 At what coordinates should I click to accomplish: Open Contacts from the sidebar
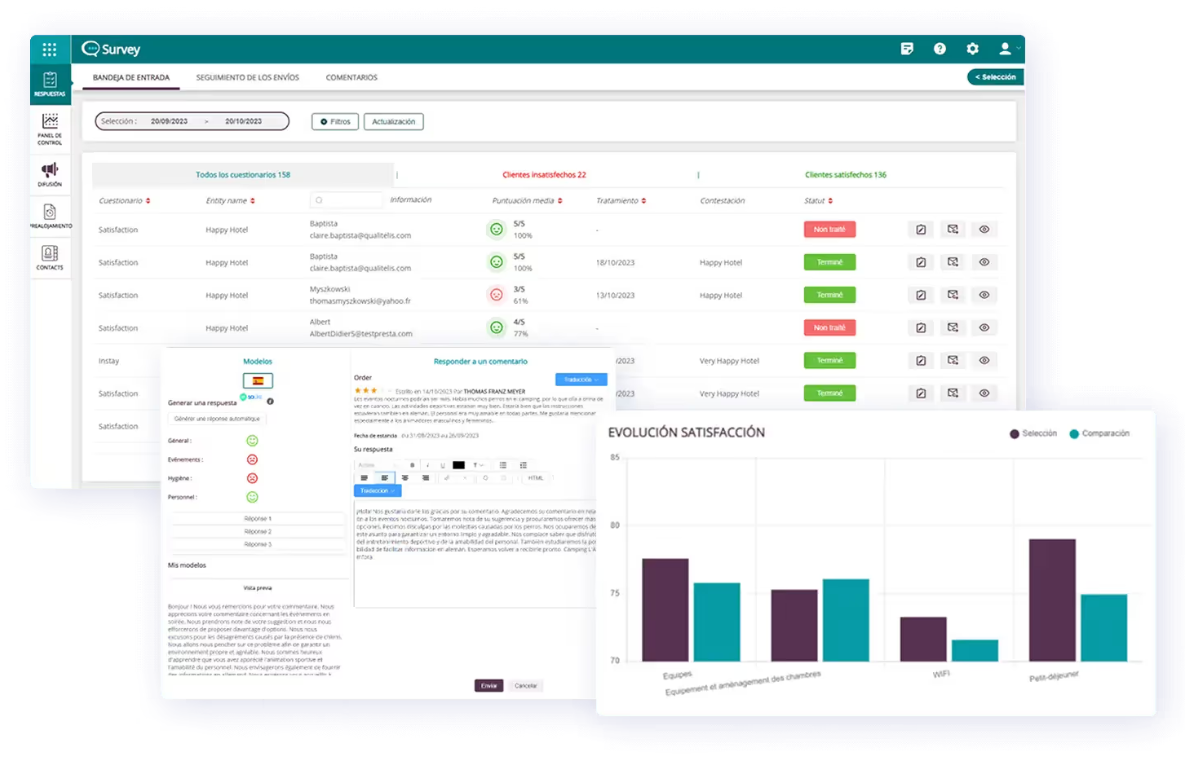(50, 258)
